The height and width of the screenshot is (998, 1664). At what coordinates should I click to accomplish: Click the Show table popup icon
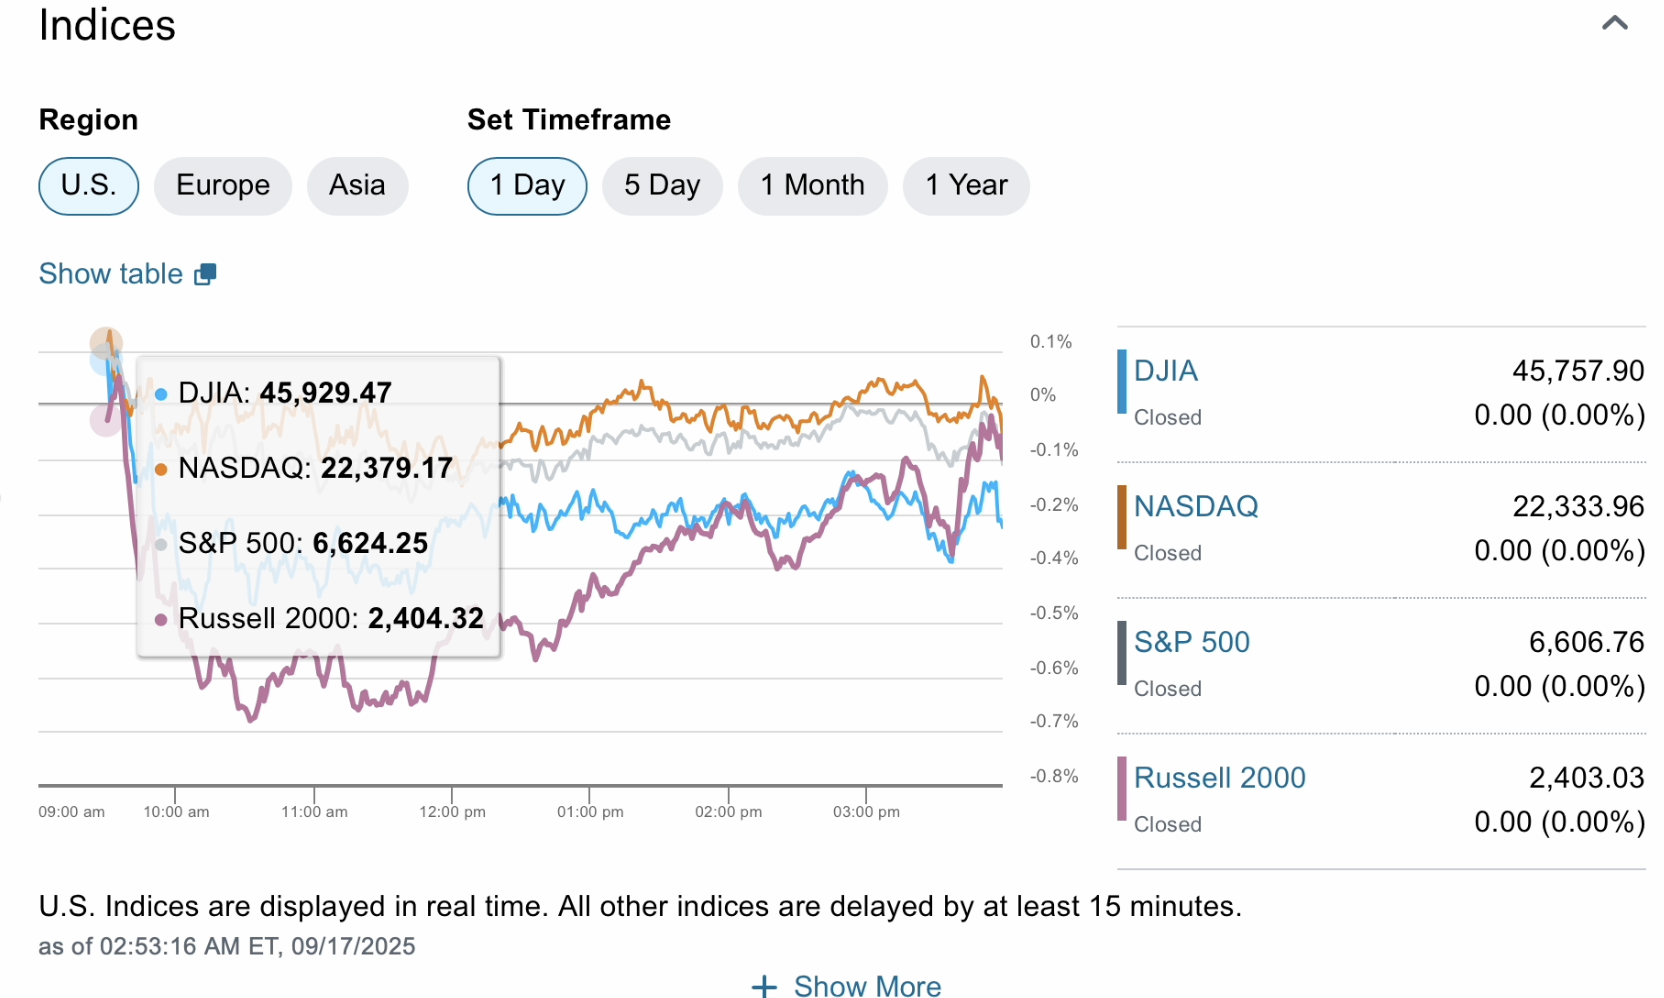click(205, 274)
